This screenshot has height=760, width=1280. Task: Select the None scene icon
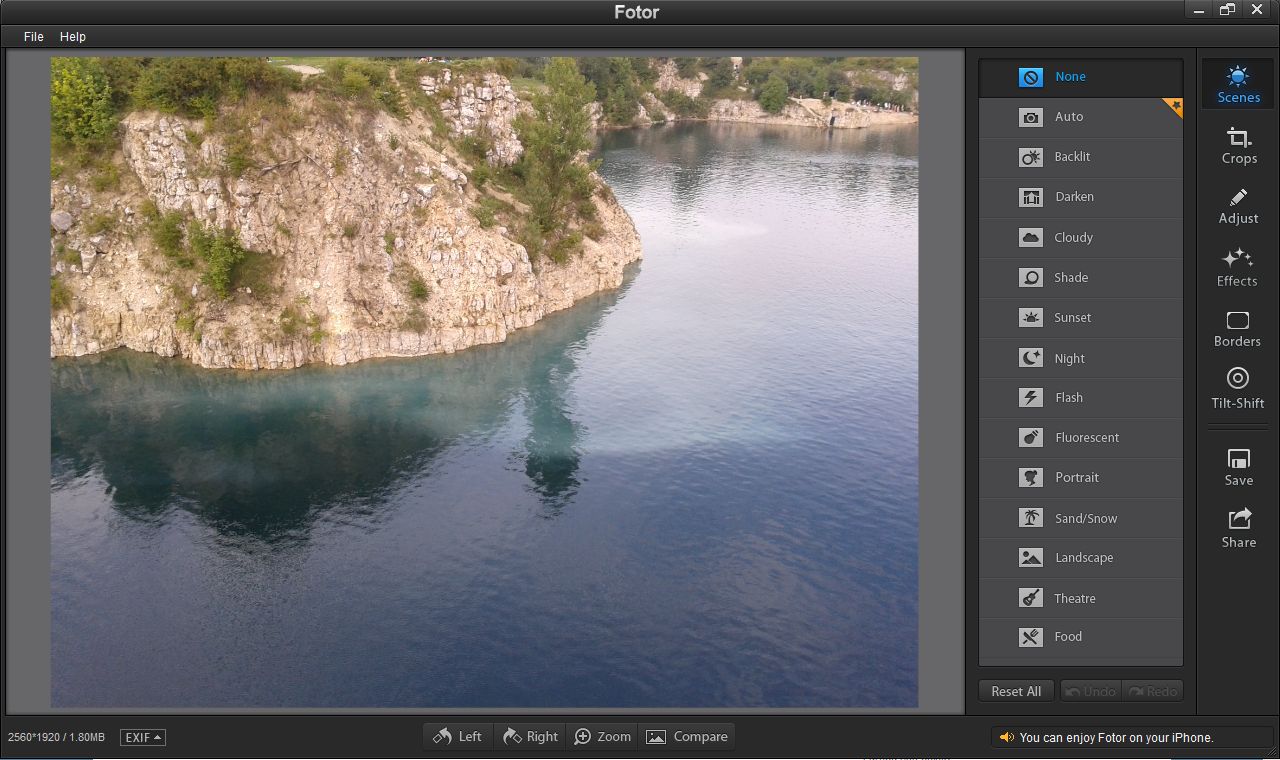[x=1031, y=77]
